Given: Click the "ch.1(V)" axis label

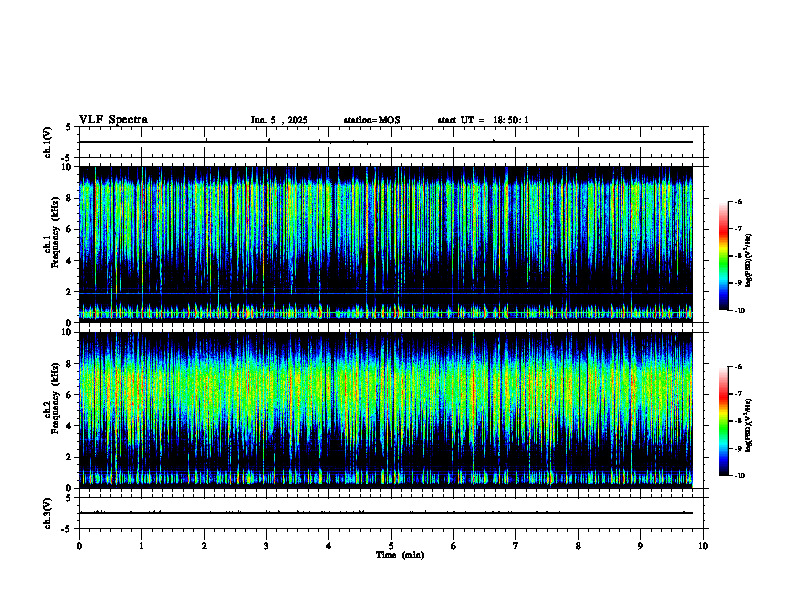Looking at the screenshot, I should click(x=48, y=142).
